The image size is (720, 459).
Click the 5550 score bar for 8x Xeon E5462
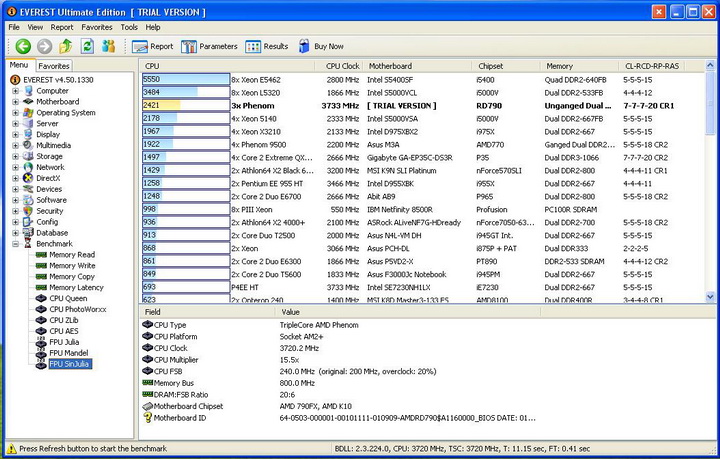point(186,80)
